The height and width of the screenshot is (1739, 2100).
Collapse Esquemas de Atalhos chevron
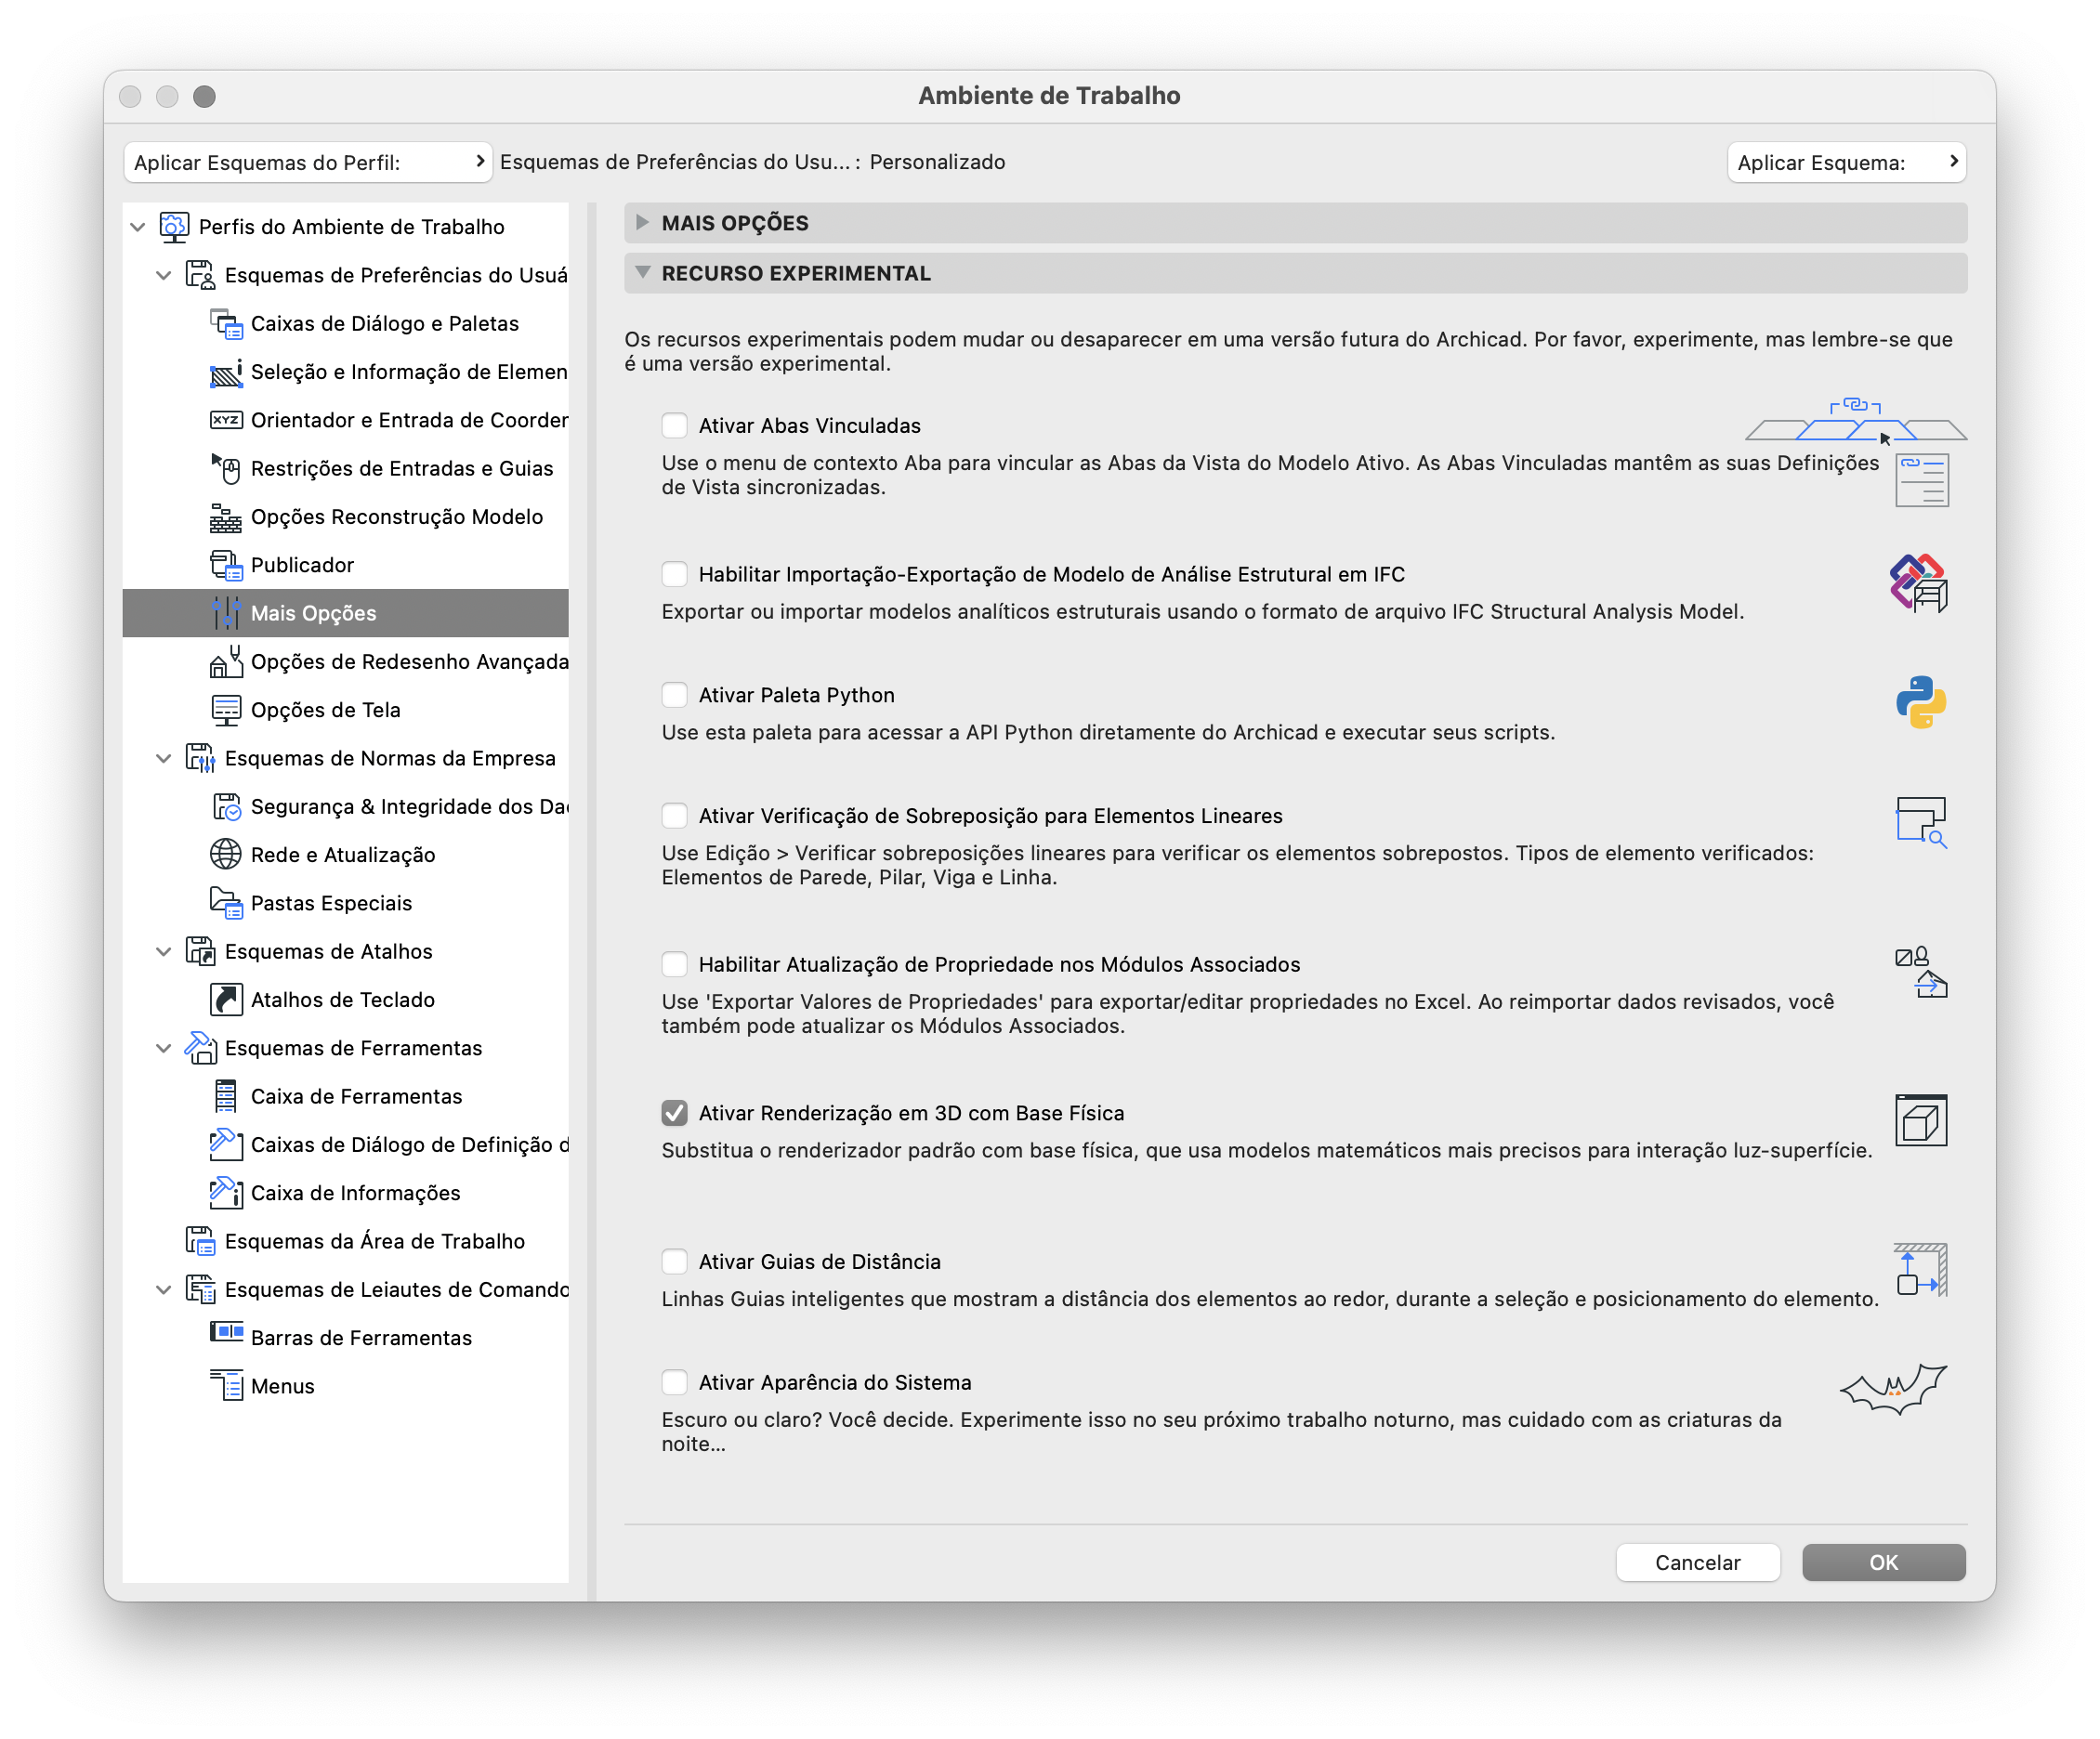coord(164,952)
